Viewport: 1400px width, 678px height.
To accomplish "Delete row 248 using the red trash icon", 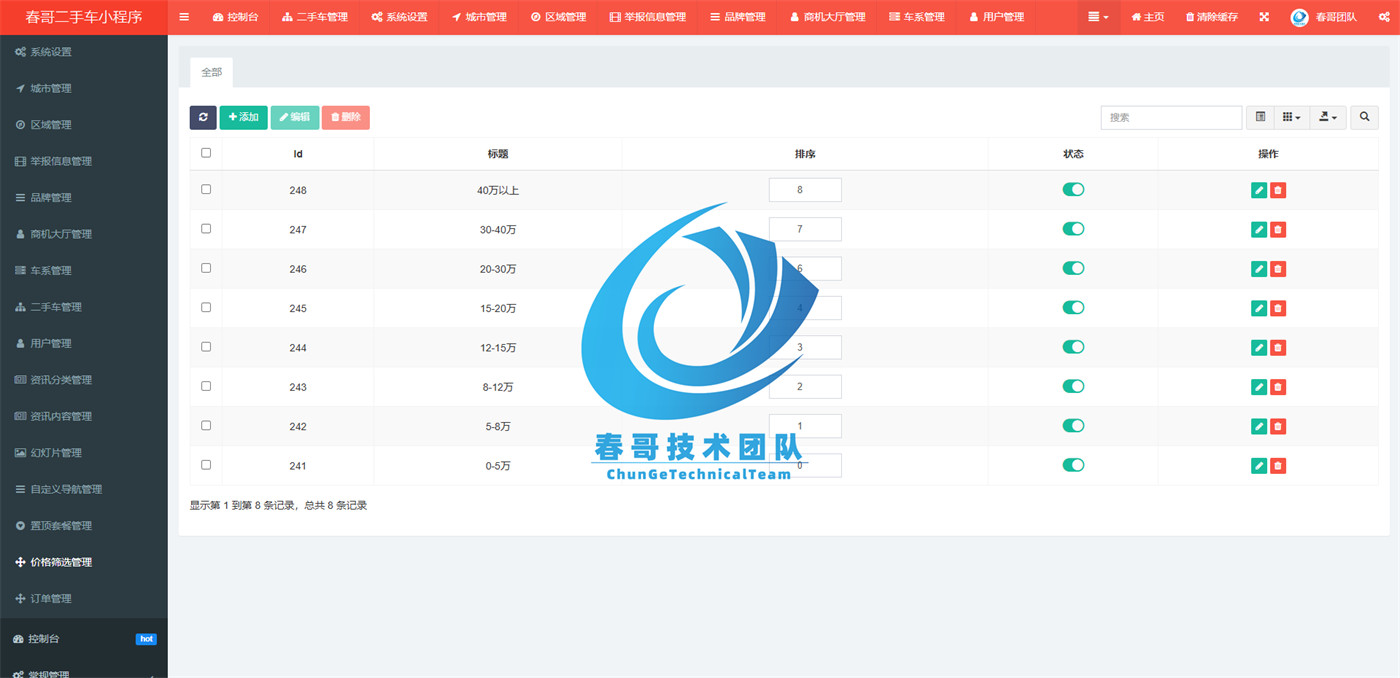I will 1278,190.
